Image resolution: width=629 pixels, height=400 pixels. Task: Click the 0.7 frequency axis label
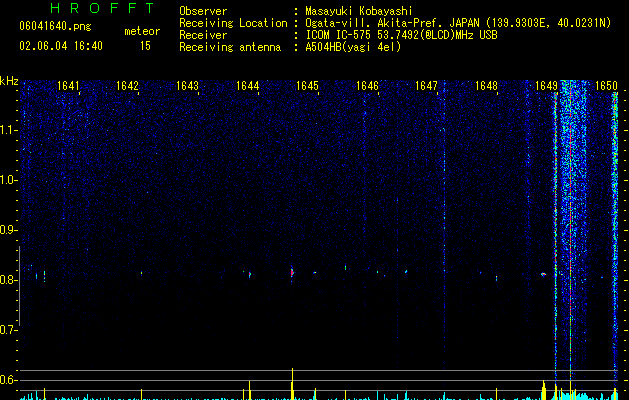click(8, 330)
